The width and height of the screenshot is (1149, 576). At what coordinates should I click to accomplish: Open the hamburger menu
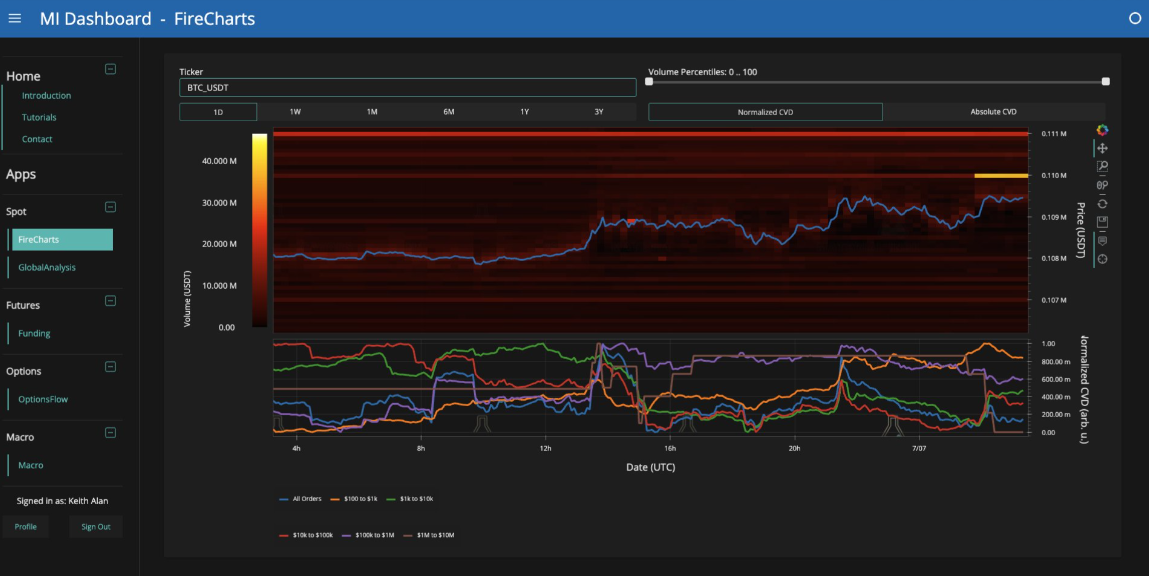click(x=14, y=18)
